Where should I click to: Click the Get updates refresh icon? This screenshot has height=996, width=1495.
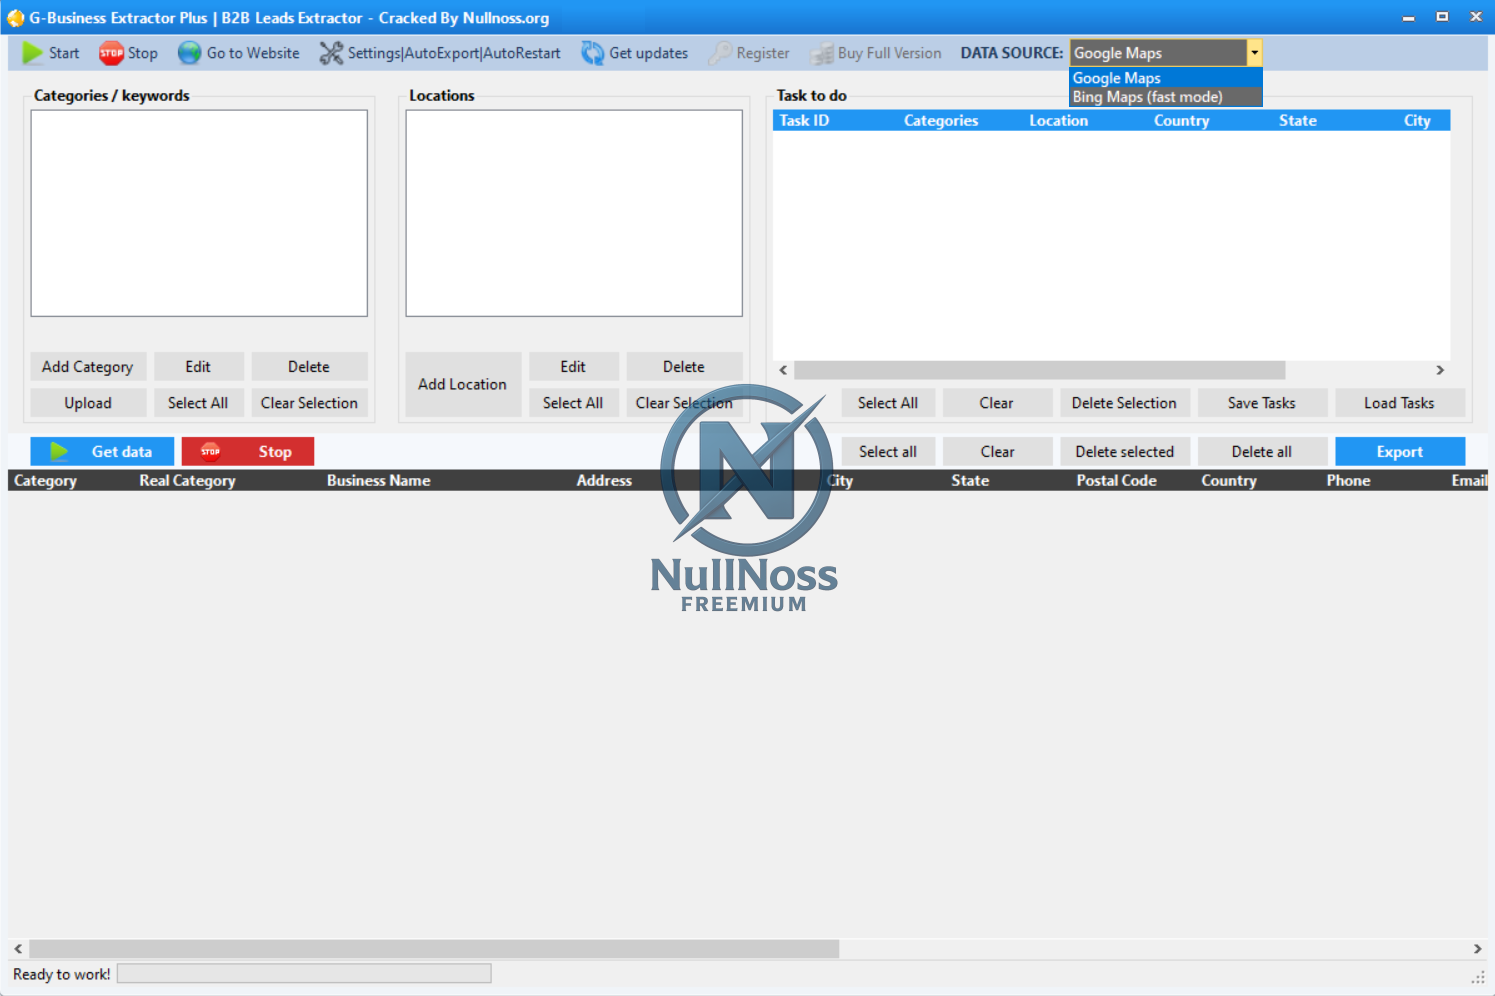591,53
